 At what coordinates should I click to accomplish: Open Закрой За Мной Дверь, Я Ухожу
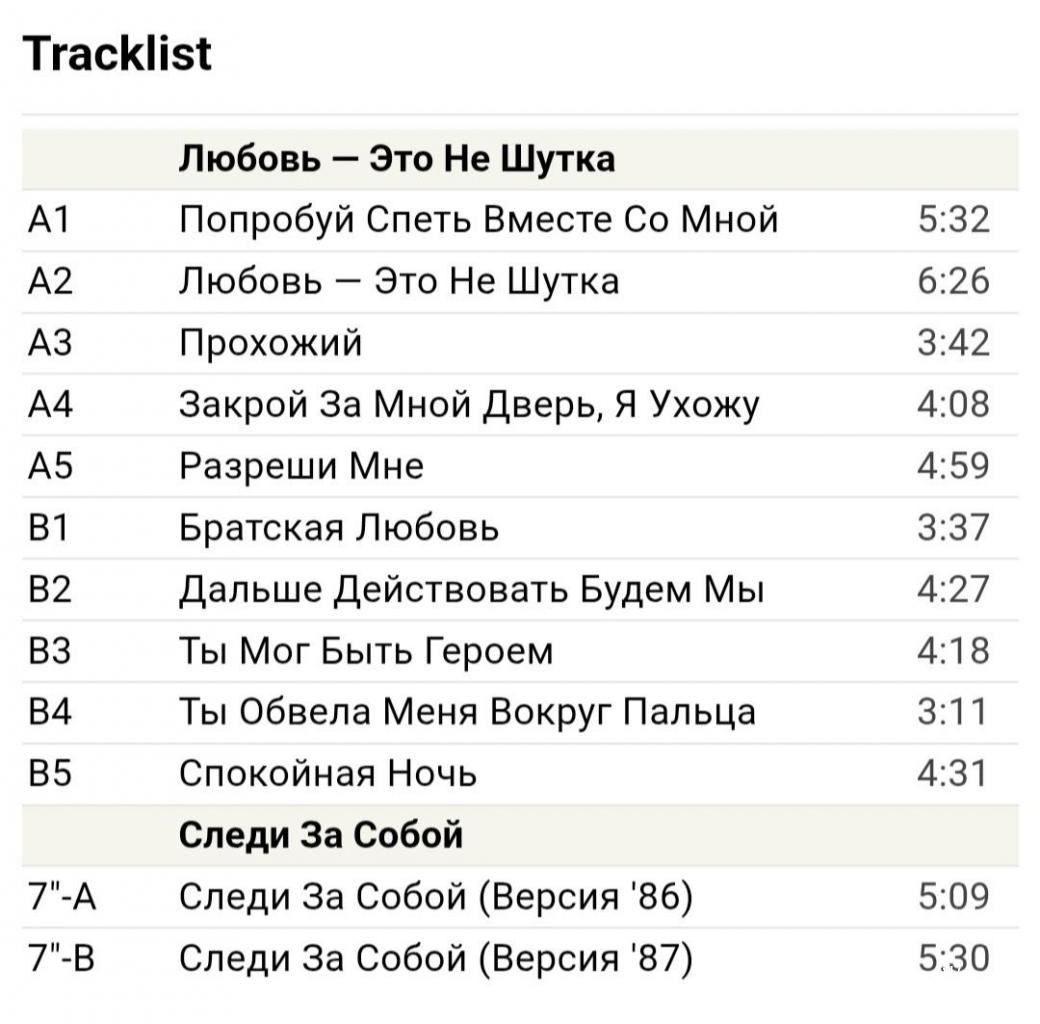469,405
